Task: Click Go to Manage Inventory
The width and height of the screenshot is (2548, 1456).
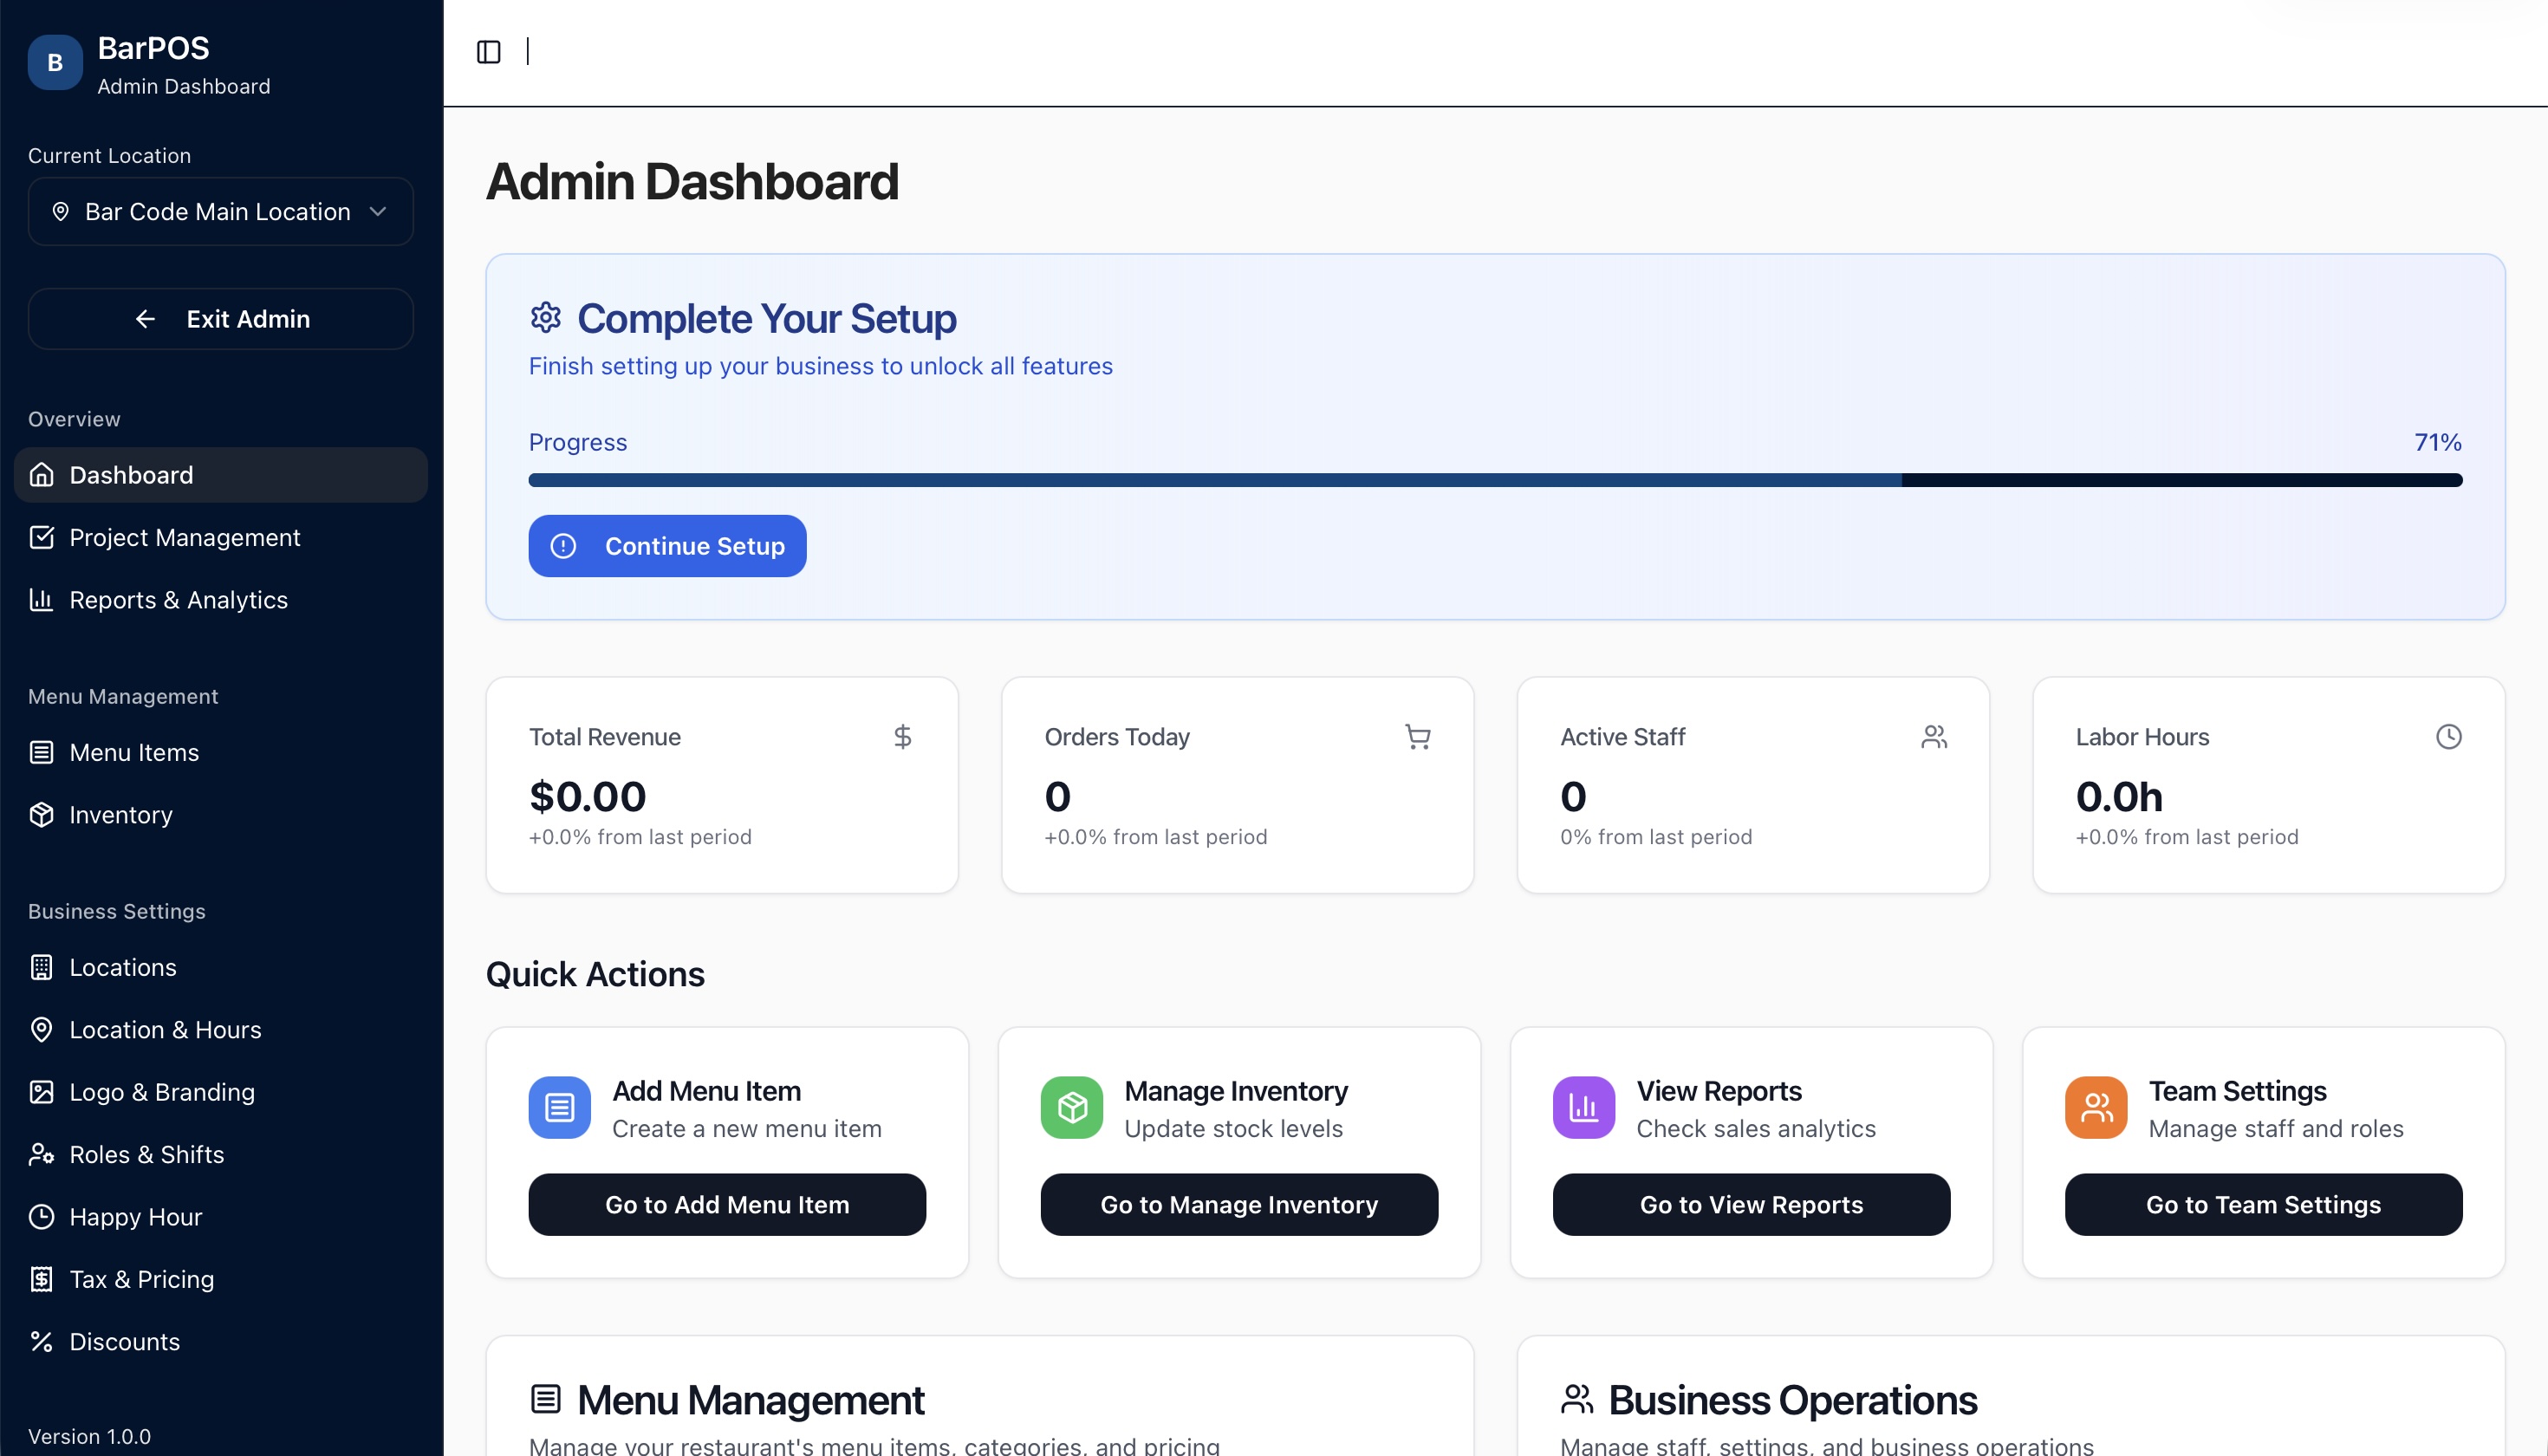Action: click(1239, 1205)
